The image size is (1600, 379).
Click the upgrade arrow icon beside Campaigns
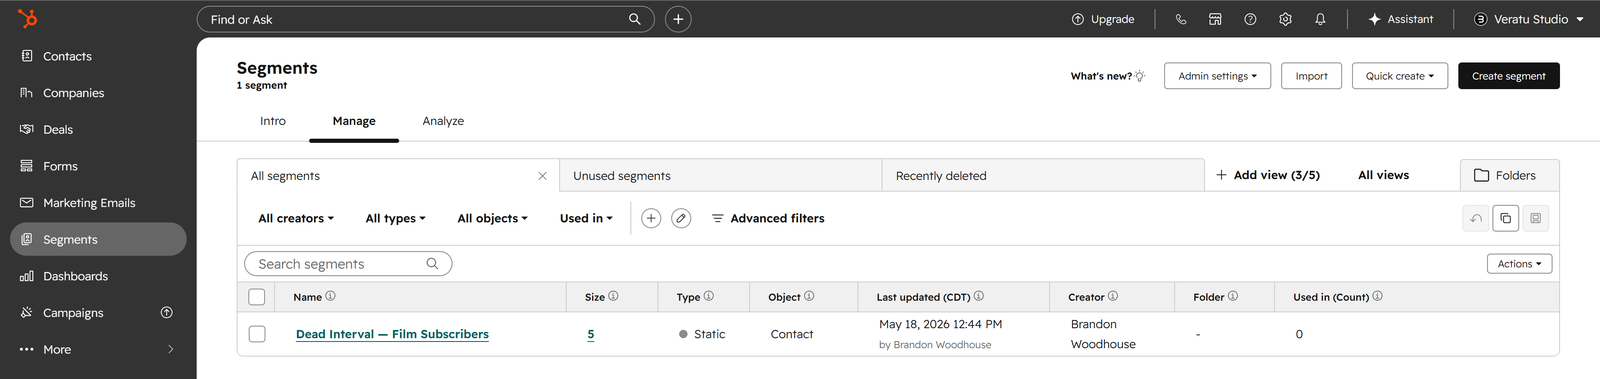click(167, 313)
